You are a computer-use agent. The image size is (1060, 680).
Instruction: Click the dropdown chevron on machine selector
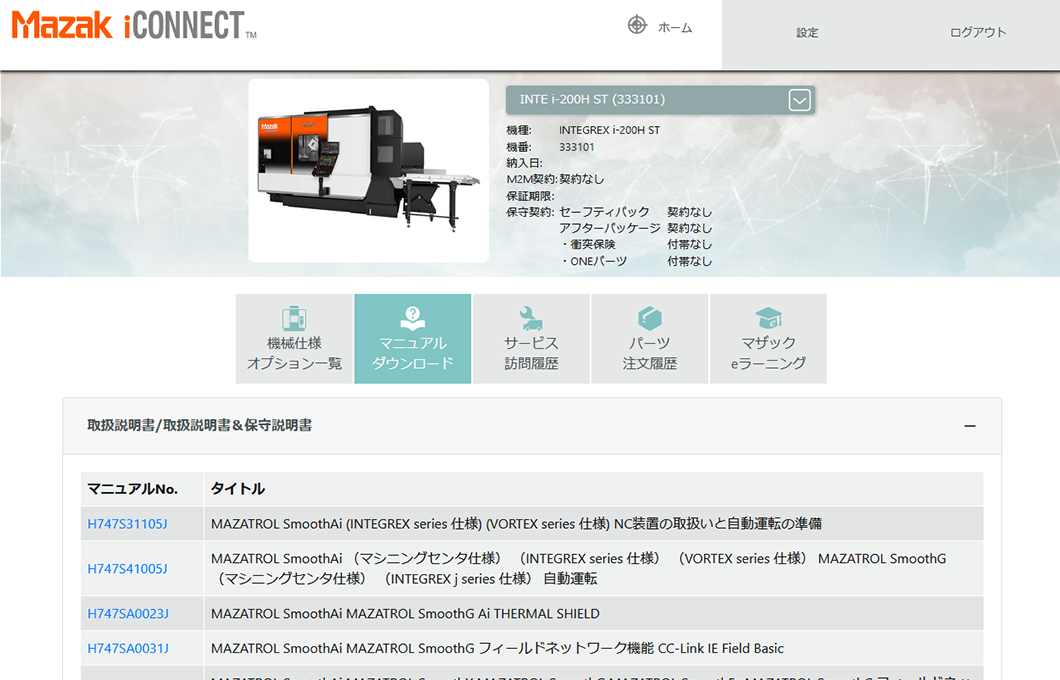[x=799, y=101]
